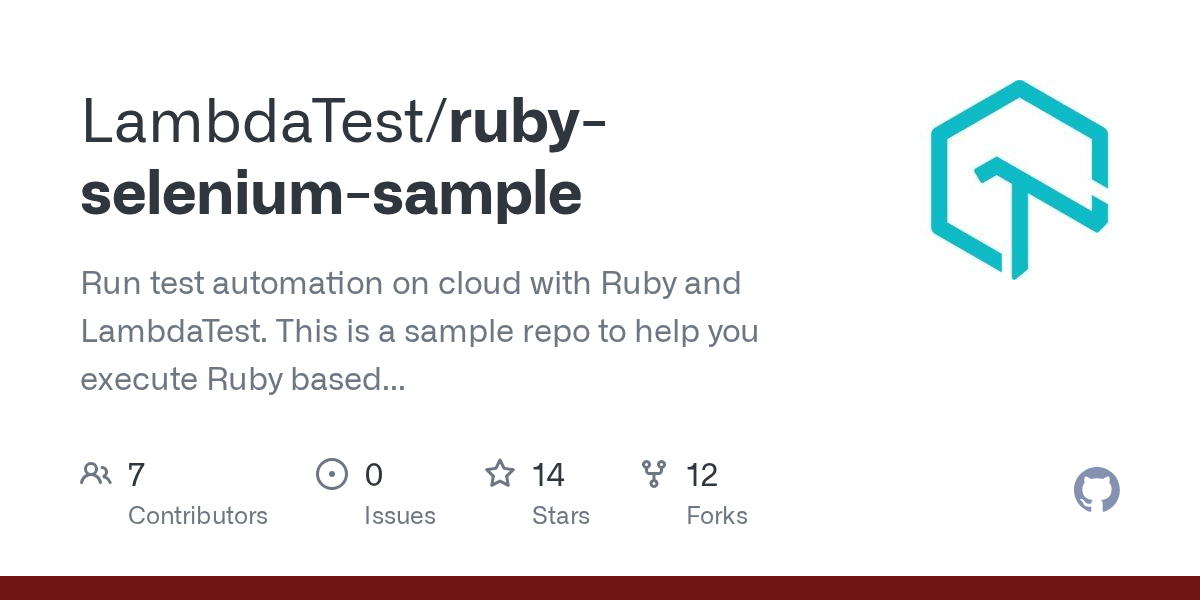Click the issues circle-dot icon
The width and height of the screenshot is (1200, 600).
click(x=331, y=474)
